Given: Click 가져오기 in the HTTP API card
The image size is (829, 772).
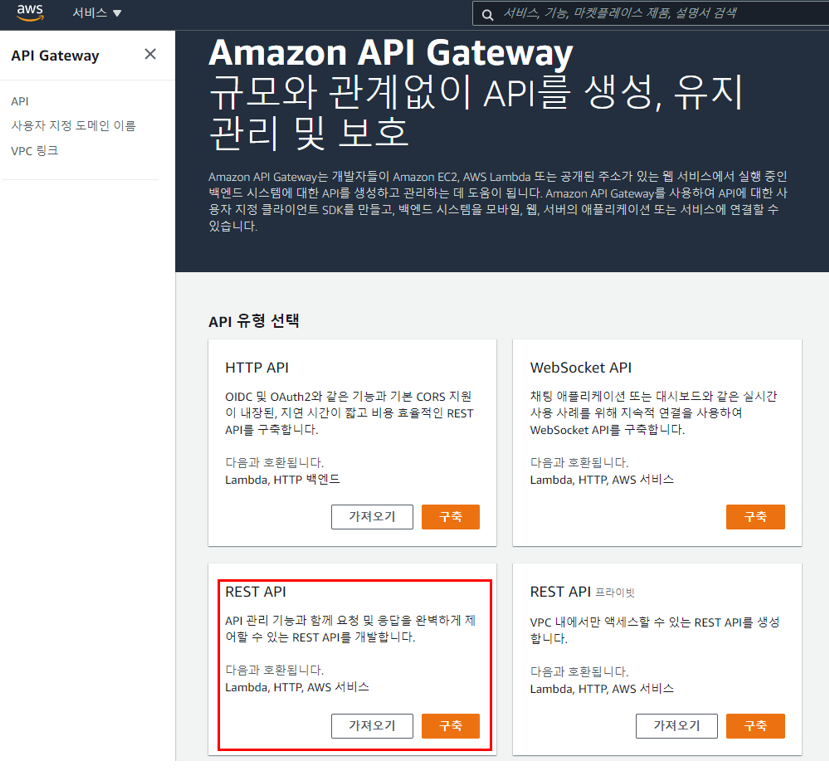Looking at the screenshot, I should (x=372, y=517).
